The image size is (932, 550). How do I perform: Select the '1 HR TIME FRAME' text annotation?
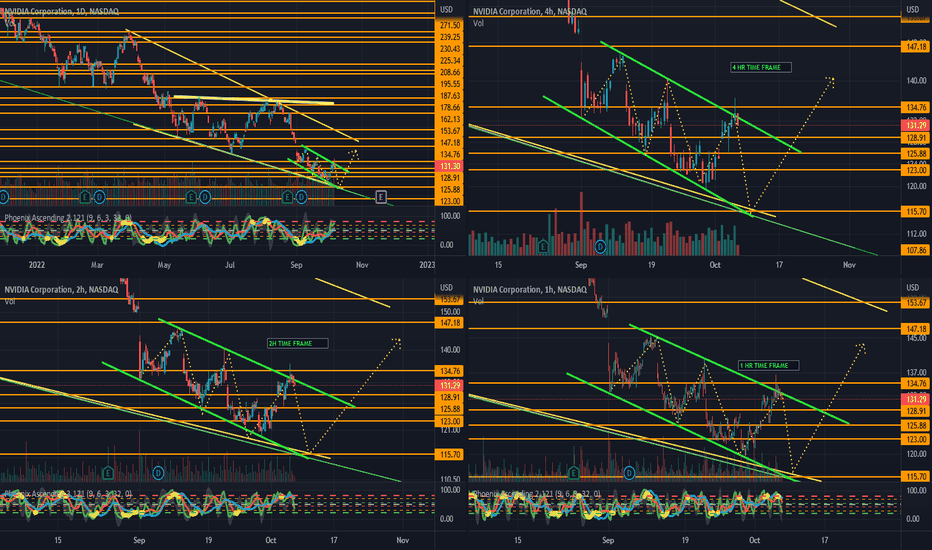(769, 365)
